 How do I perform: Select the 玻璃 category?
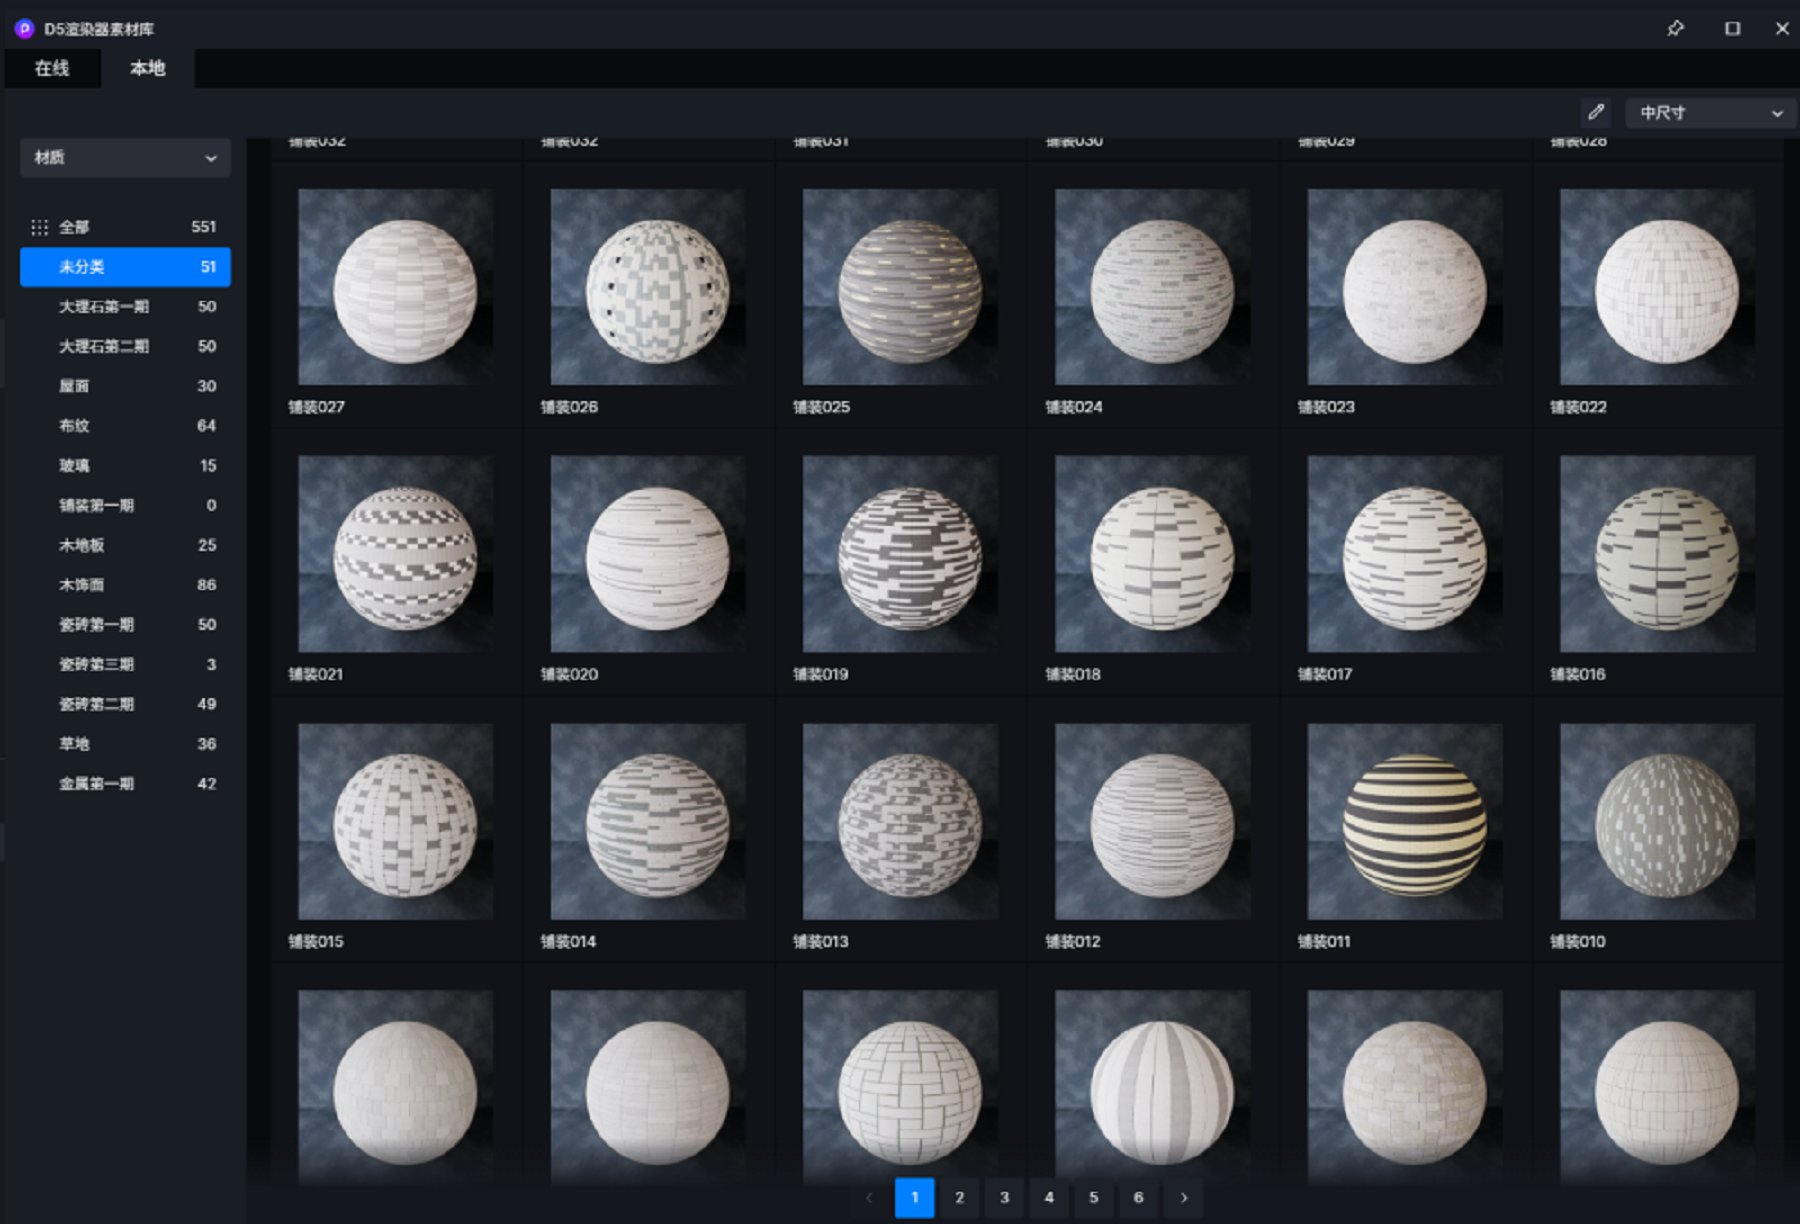click(x=75, y=465)
